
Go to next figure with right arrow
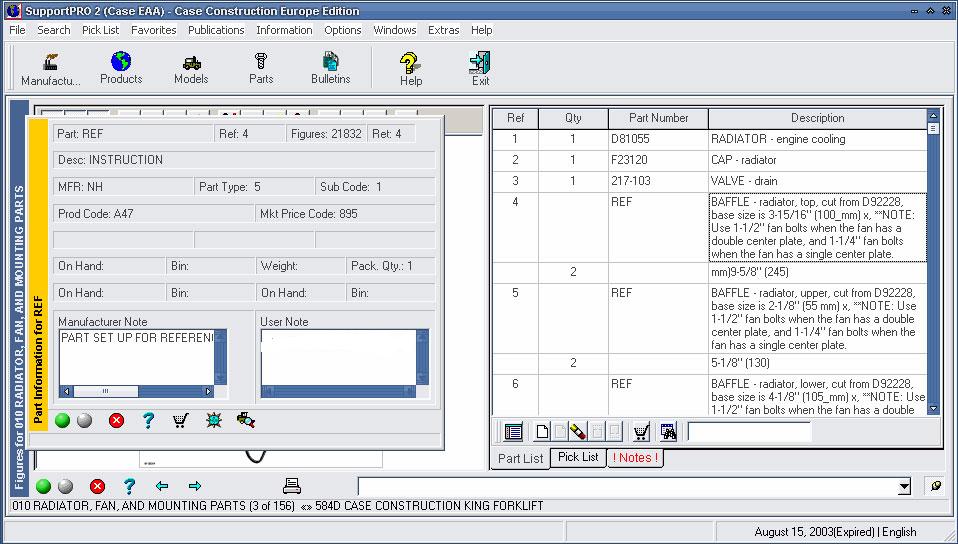195,487
